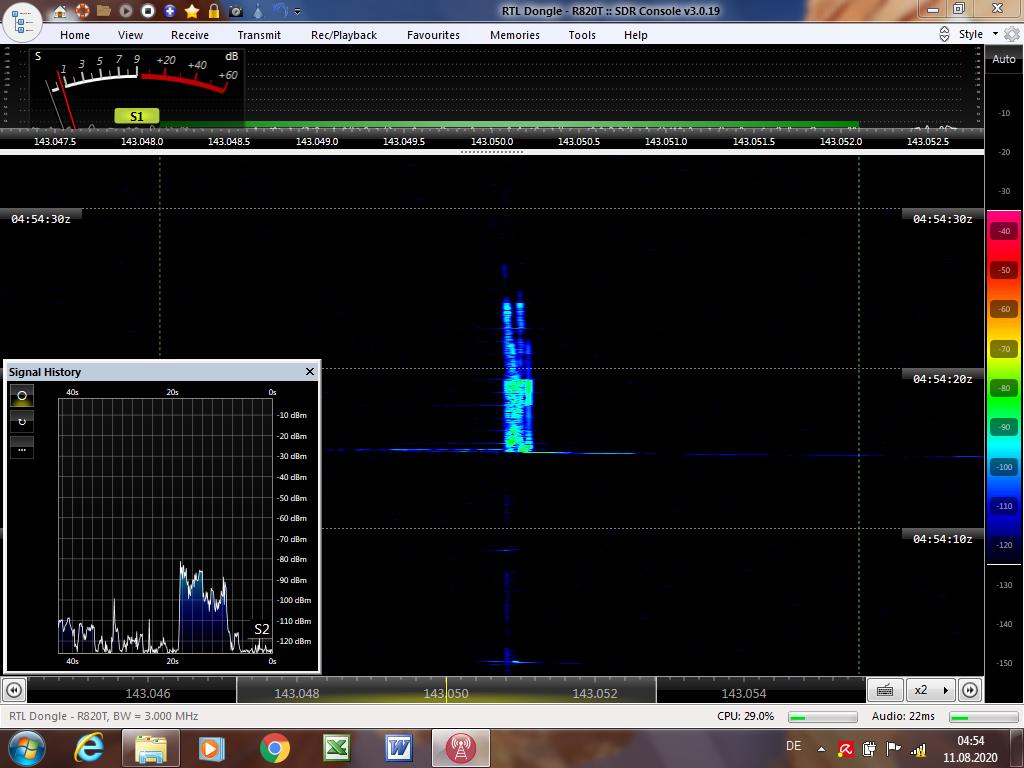The height and width of the screenshot is (768, 1024).
Task: Open Windows Explorer from the taskbar
Action: point(150,748)
